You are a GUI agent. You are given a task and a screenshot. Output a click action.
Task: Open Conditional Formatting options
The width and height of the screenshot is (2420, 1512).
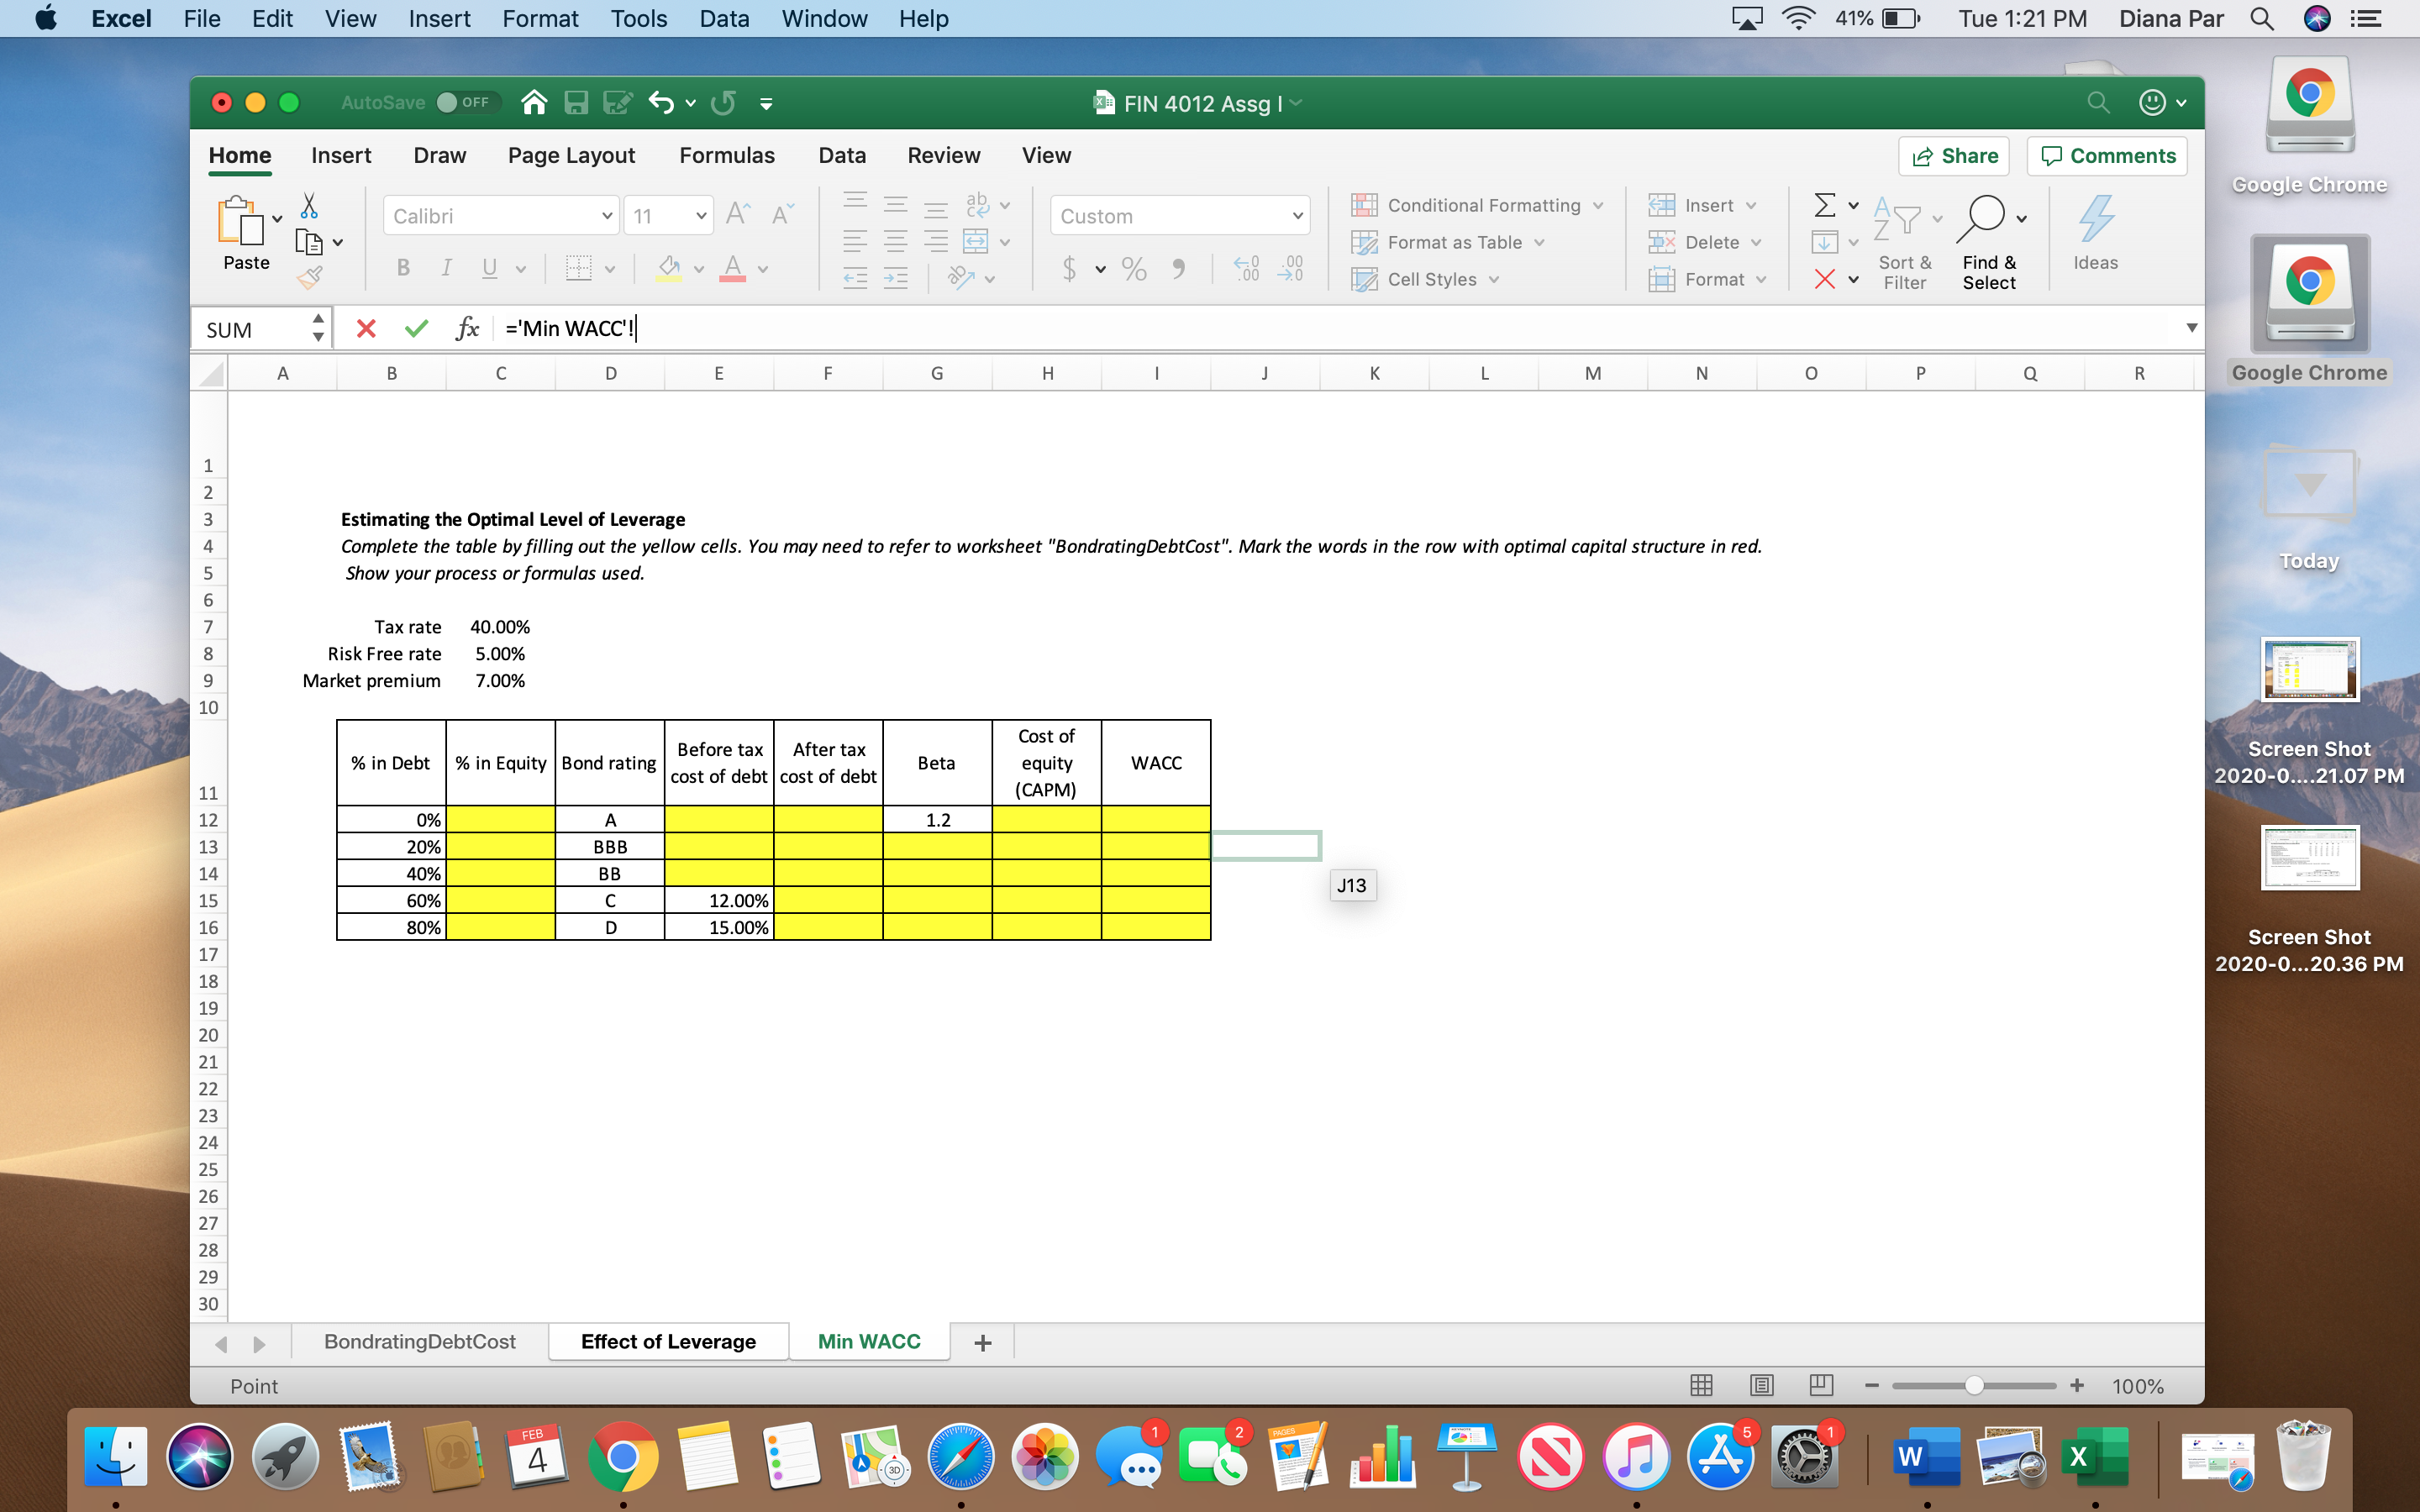pos(1478,204)
